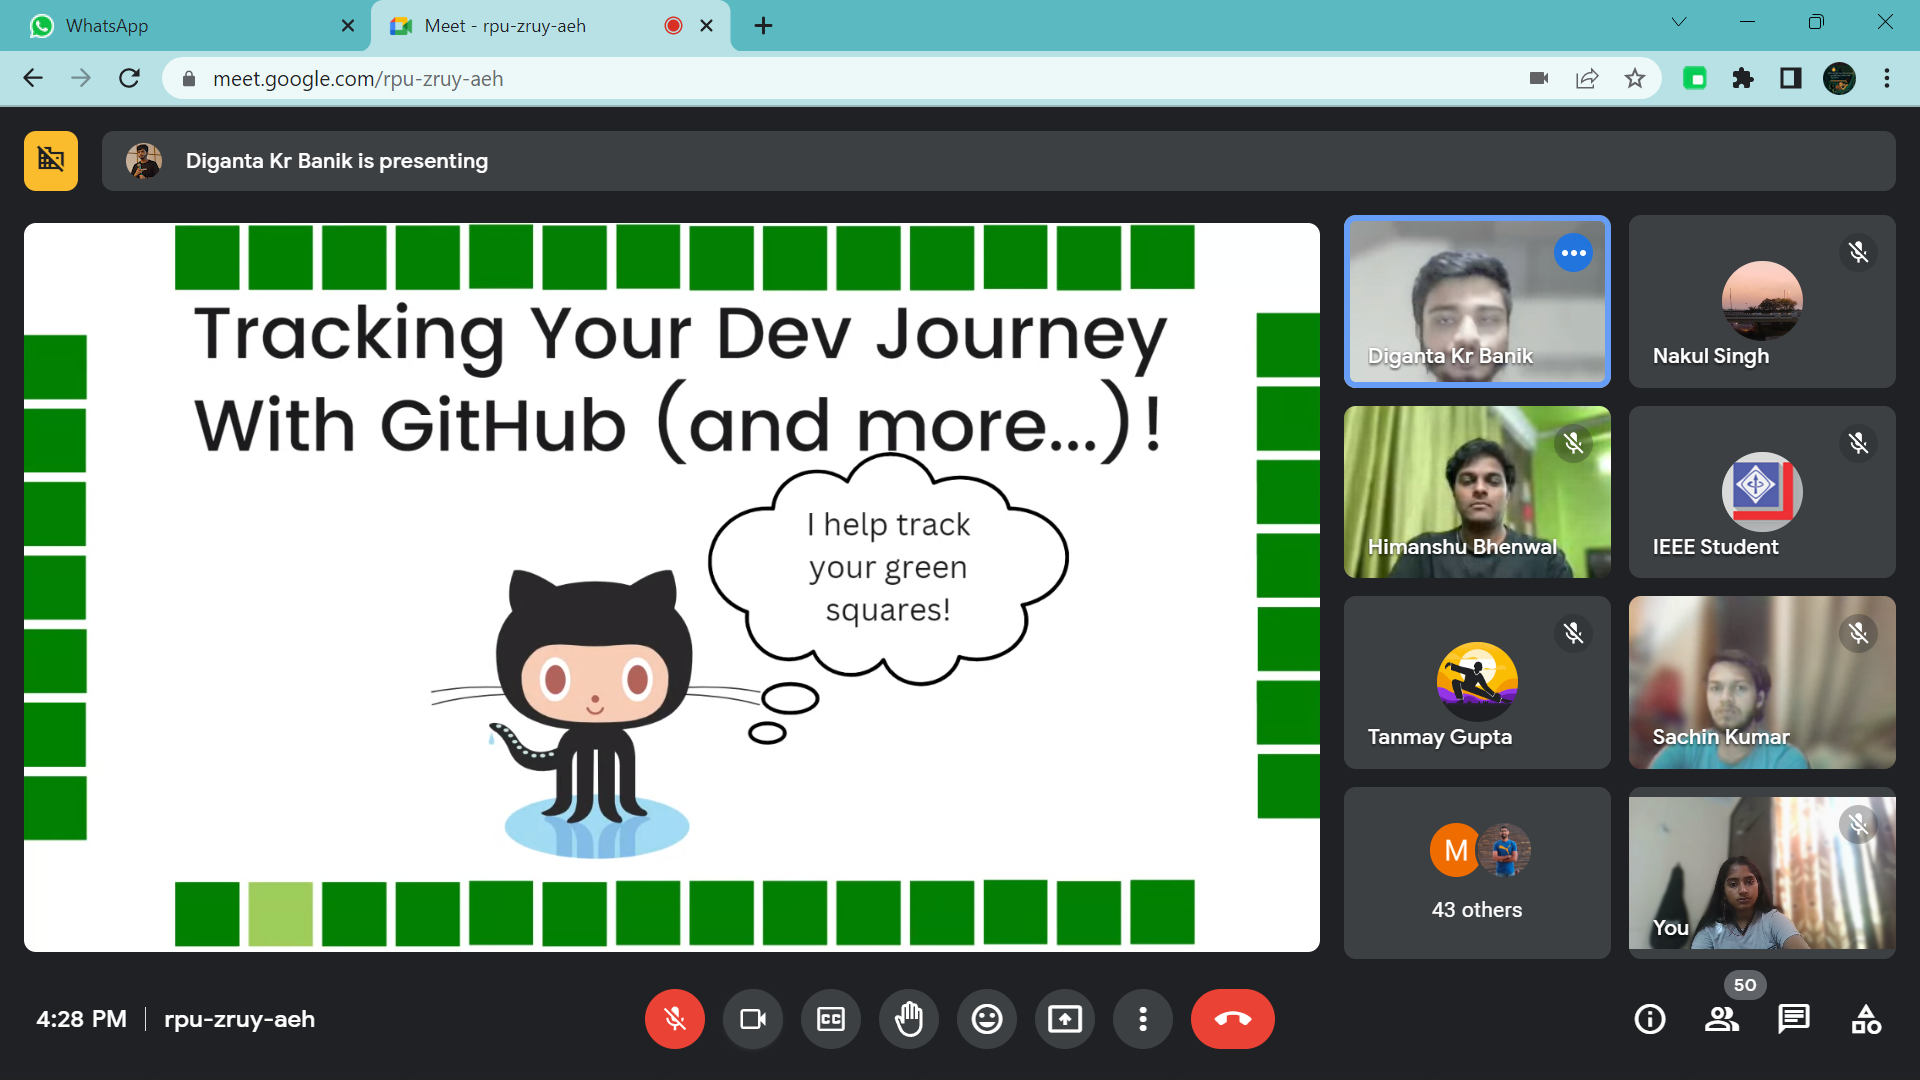The height and width of the screenshot is (1080, 1920).
Task: Unmute the microphone button
Action: coord(675,1019)
